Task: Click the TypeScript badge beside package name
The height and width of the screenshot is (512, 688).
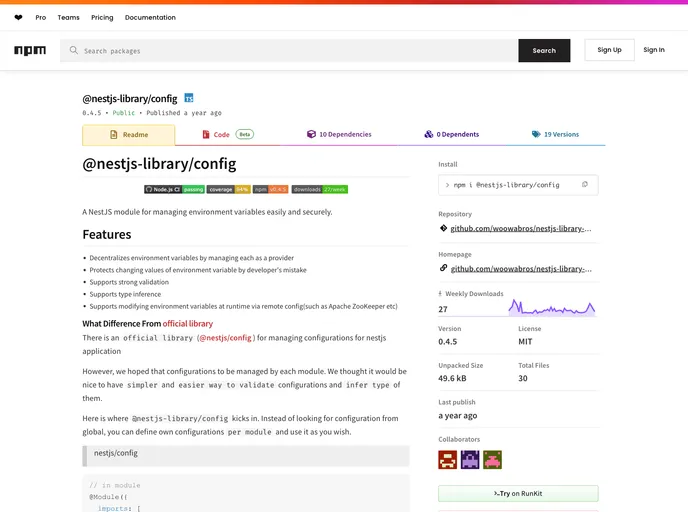Action: [x=189, y=98]
